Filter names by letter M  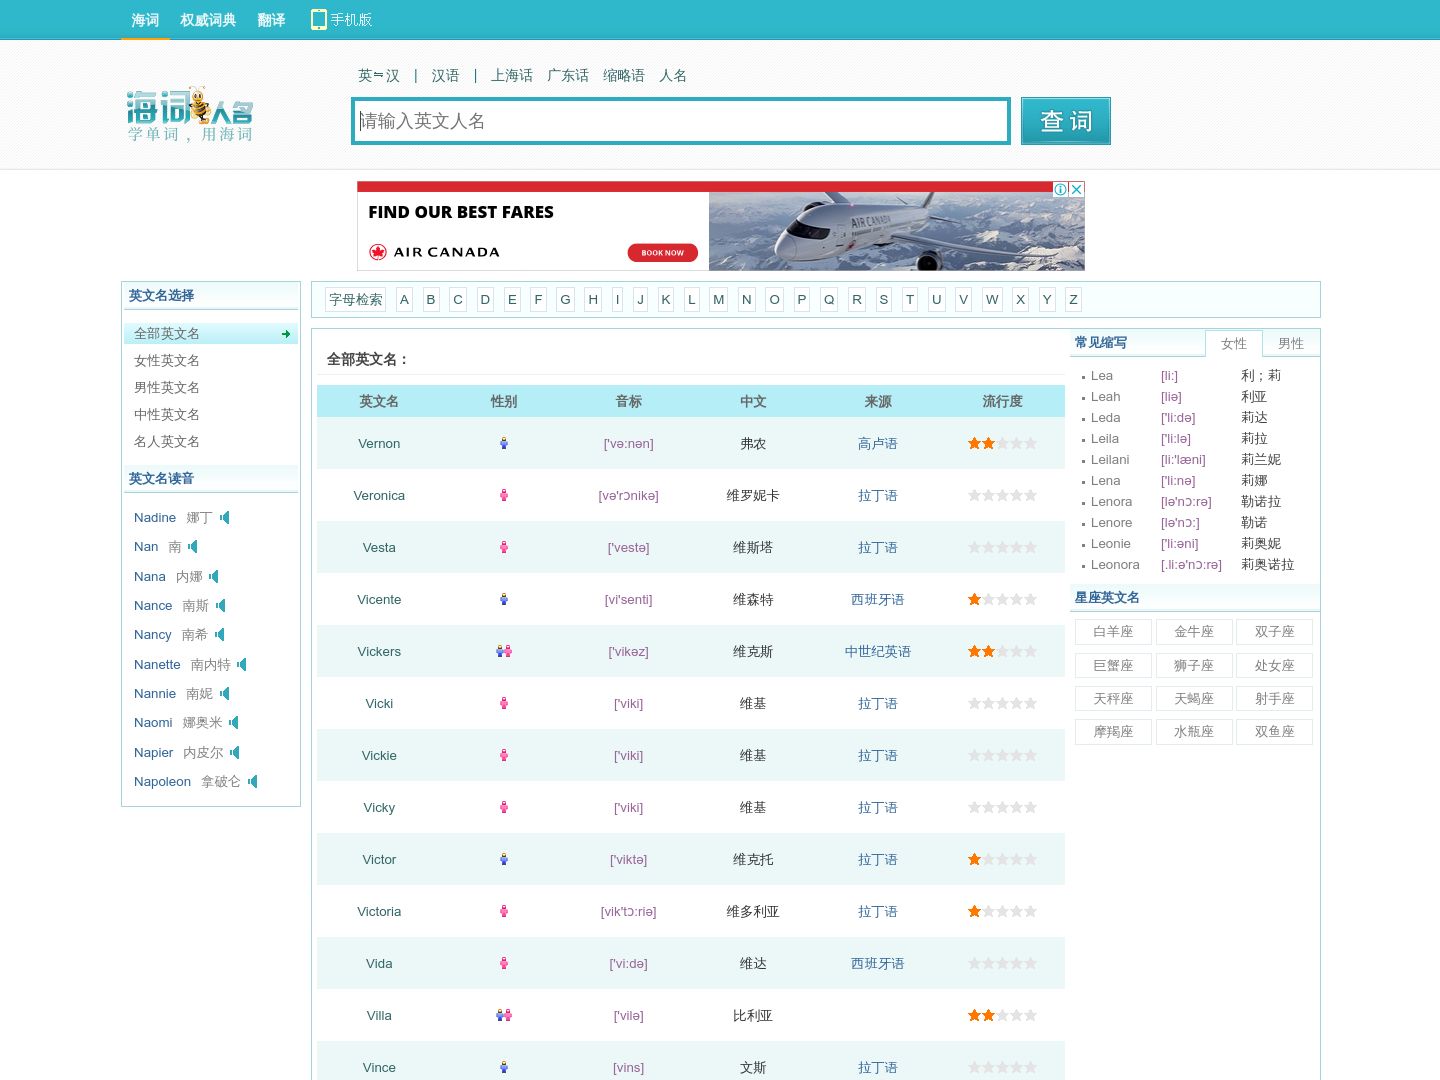(x=718, y=299)
